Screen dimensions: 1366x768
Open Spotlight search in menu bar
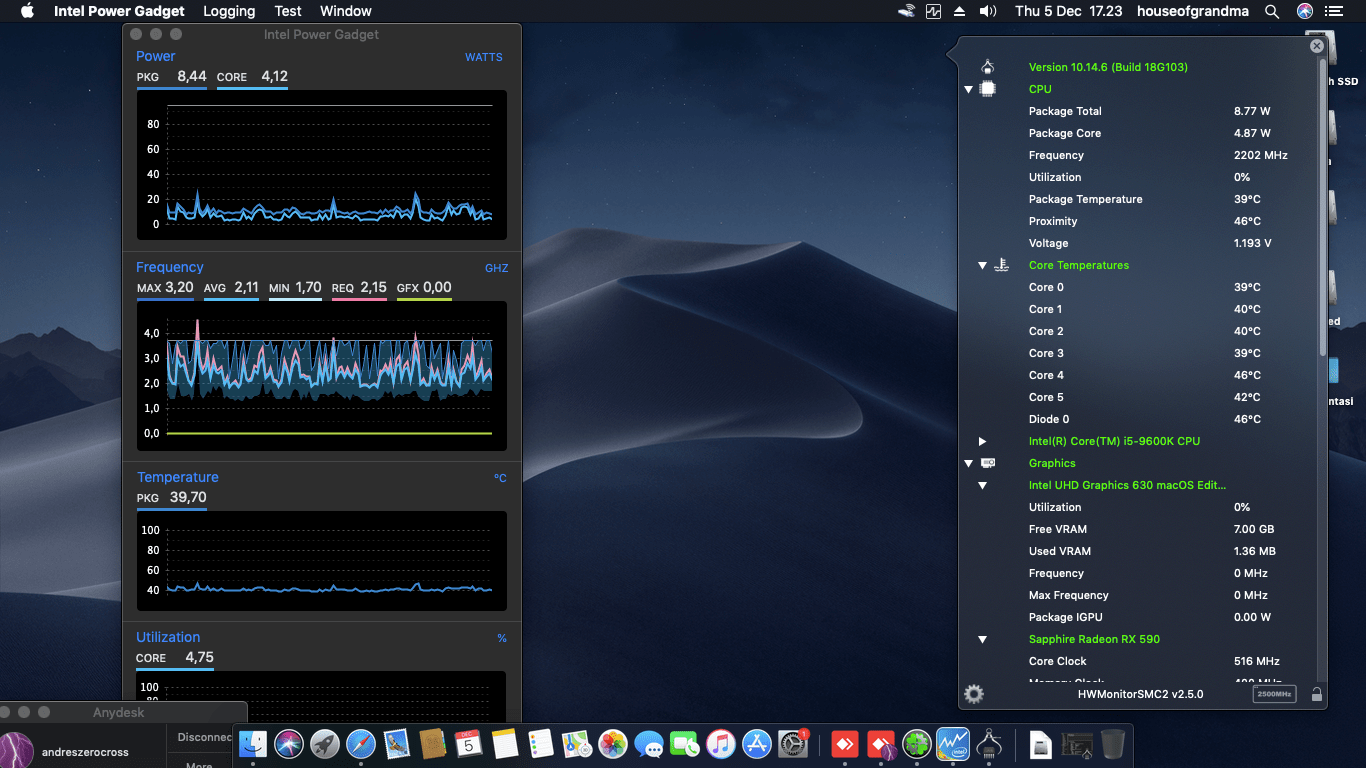coord(1272,11)
